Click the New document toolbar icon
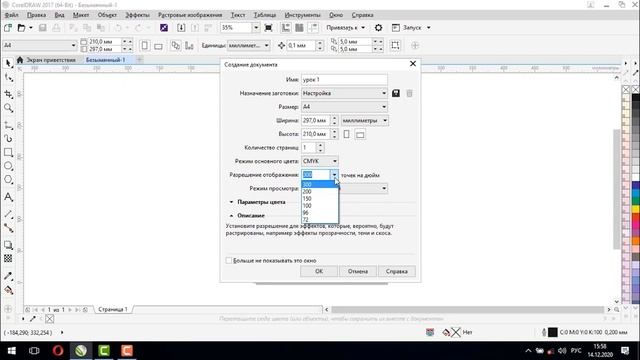The width and height of the screenshot is (640, 360). 7,28
